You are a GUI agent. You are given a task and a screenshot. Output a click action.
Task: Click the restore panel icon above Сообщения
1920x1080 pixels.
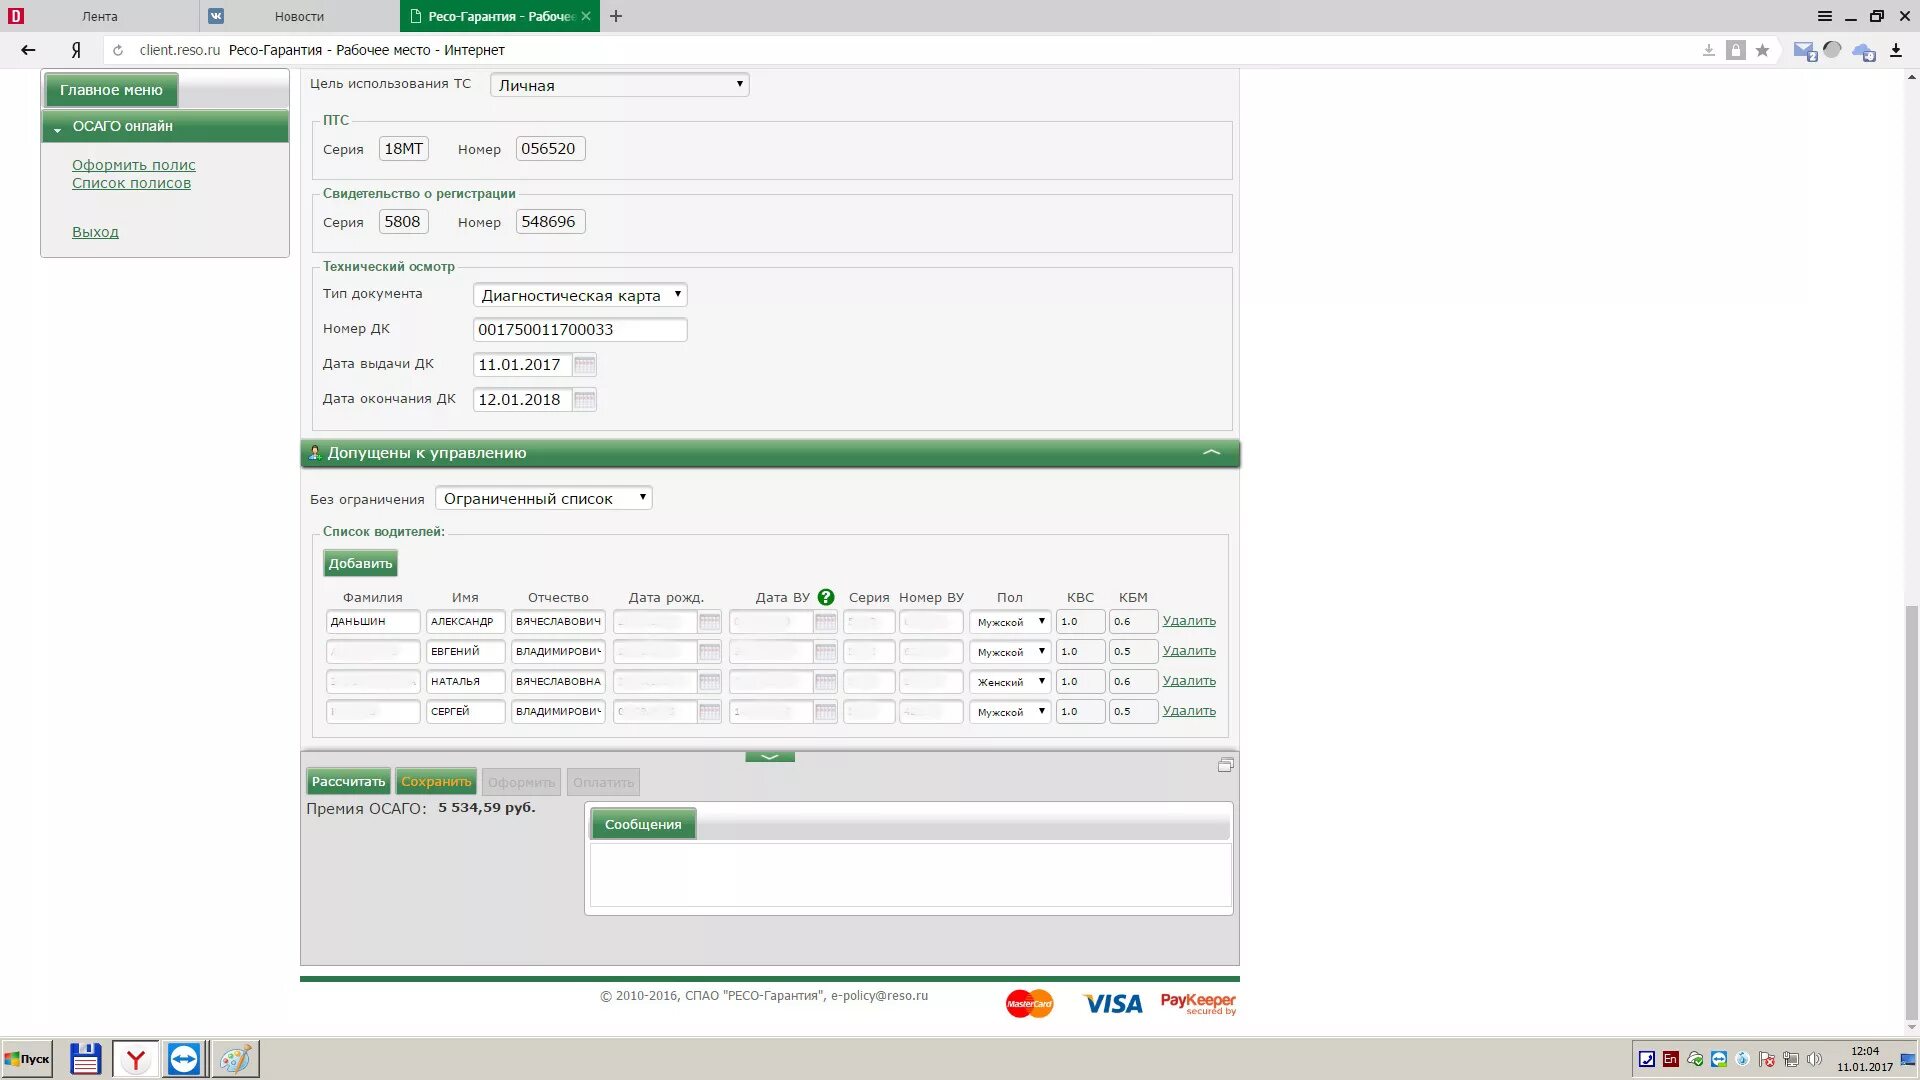[1225, 765]
